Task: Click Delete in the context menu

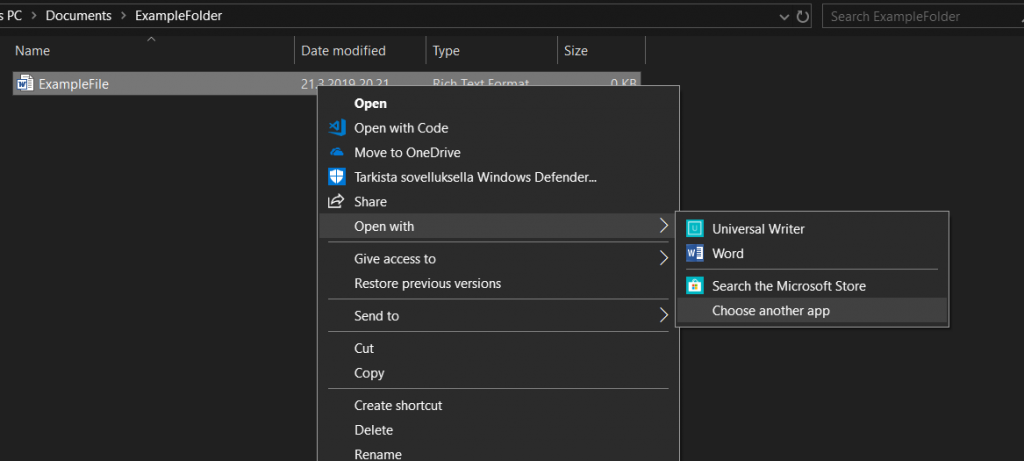Action: click(x=374, y=430)
